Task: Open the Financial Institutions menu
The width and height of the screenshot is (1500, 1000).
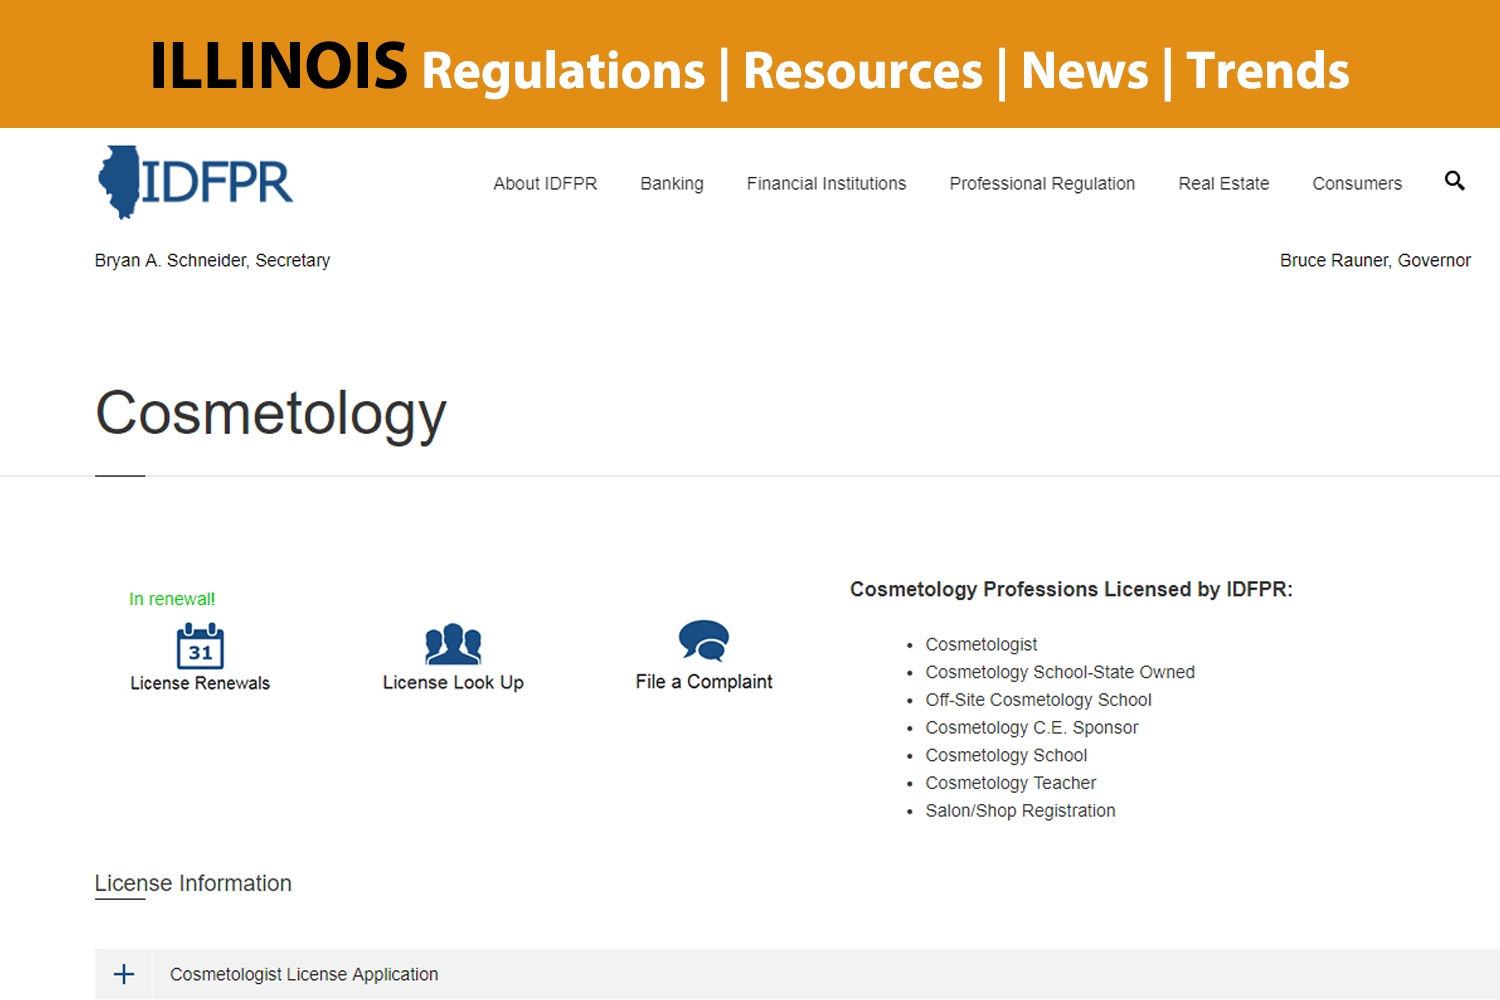Action: point(826,184)
